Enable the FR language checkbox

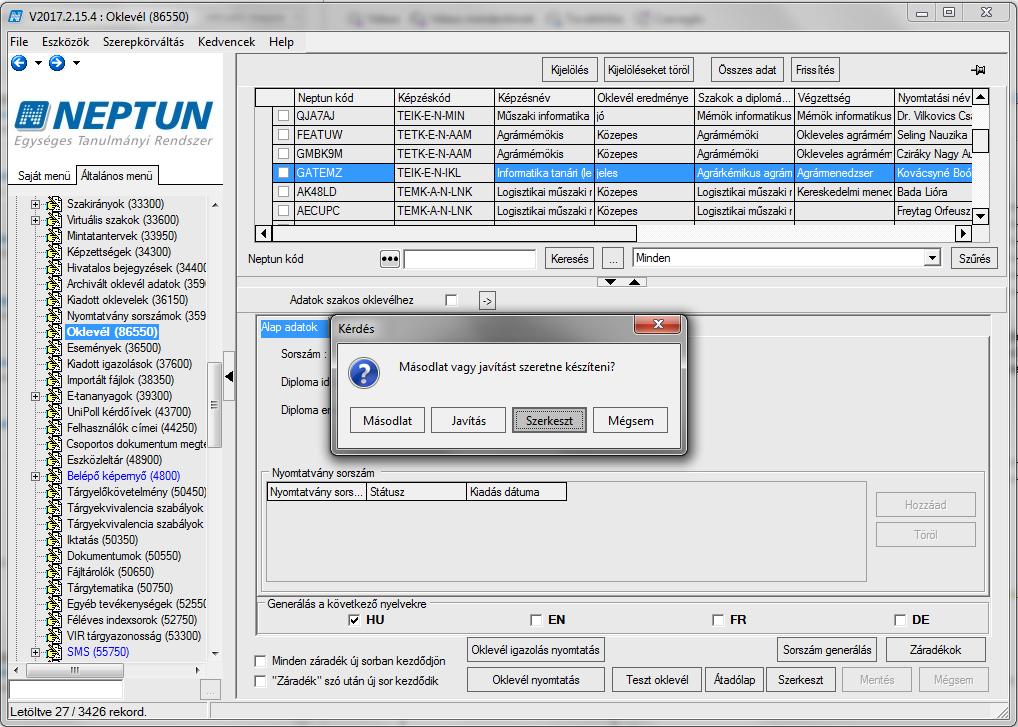click(717, 620)
